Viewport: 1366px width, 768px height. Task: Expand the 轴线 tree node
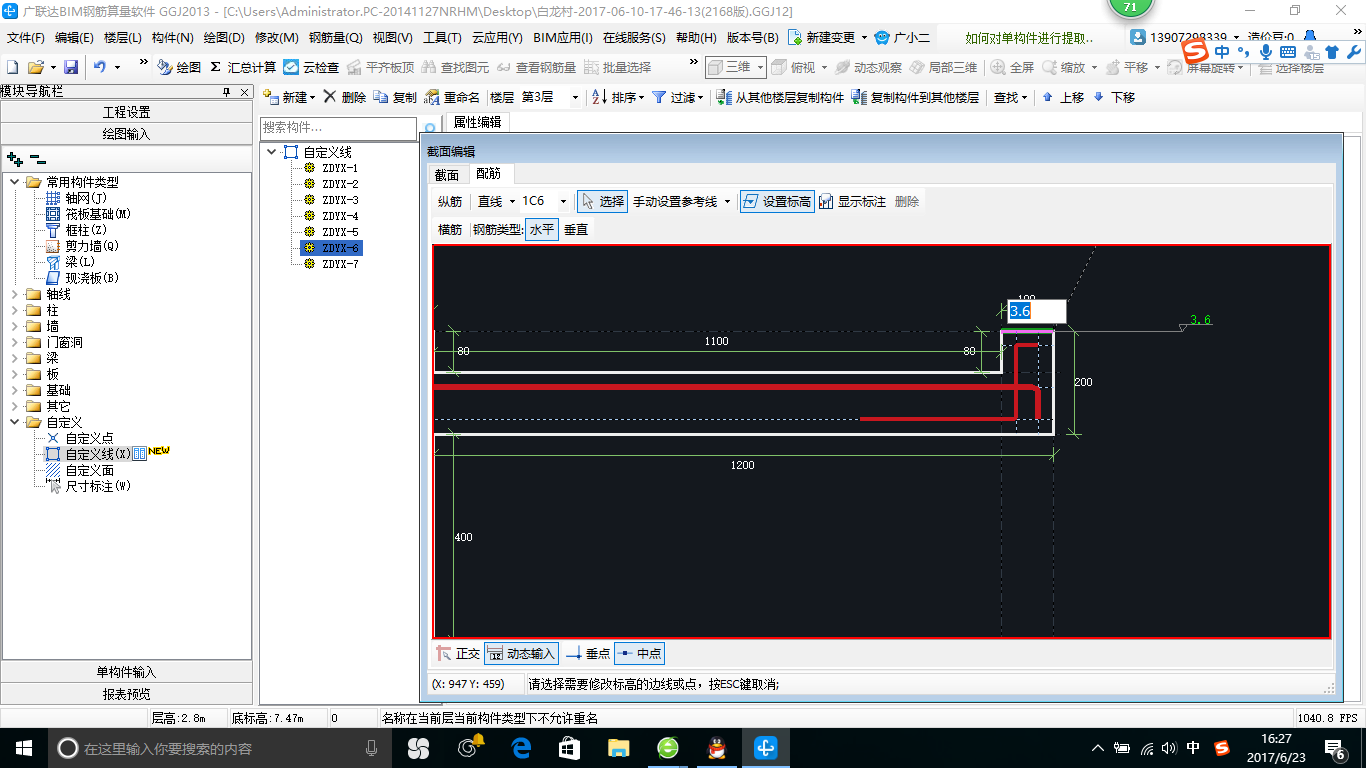[x=15, y=294]
